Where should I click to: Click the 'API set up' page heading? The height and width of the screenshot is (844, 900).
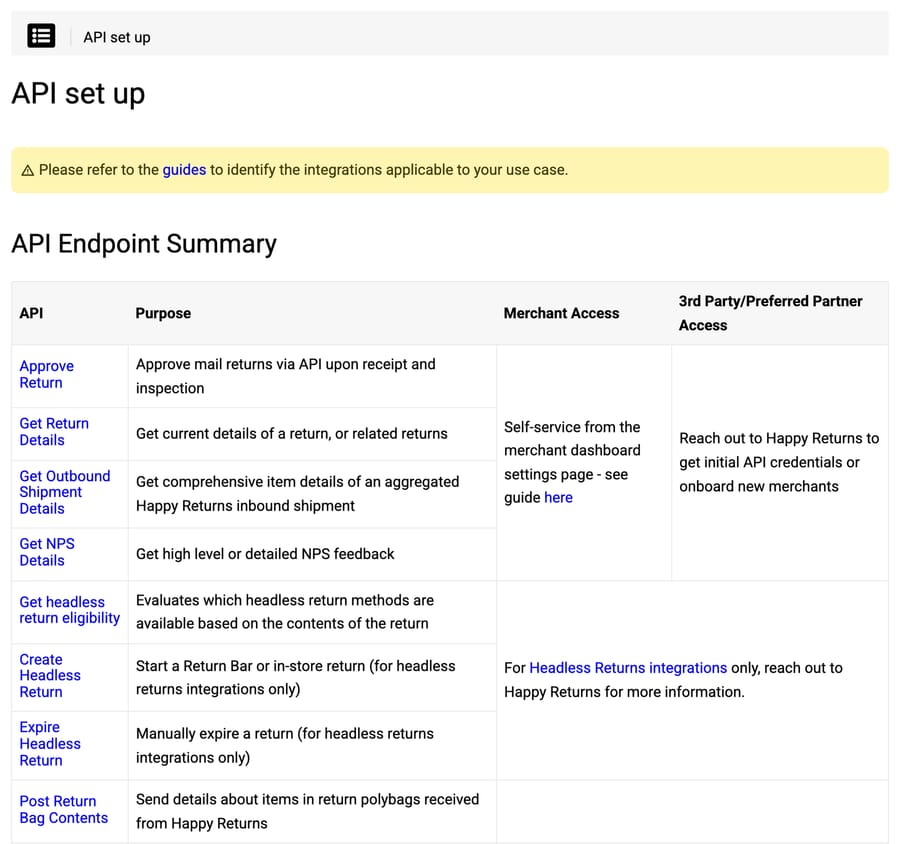[78, 94]
